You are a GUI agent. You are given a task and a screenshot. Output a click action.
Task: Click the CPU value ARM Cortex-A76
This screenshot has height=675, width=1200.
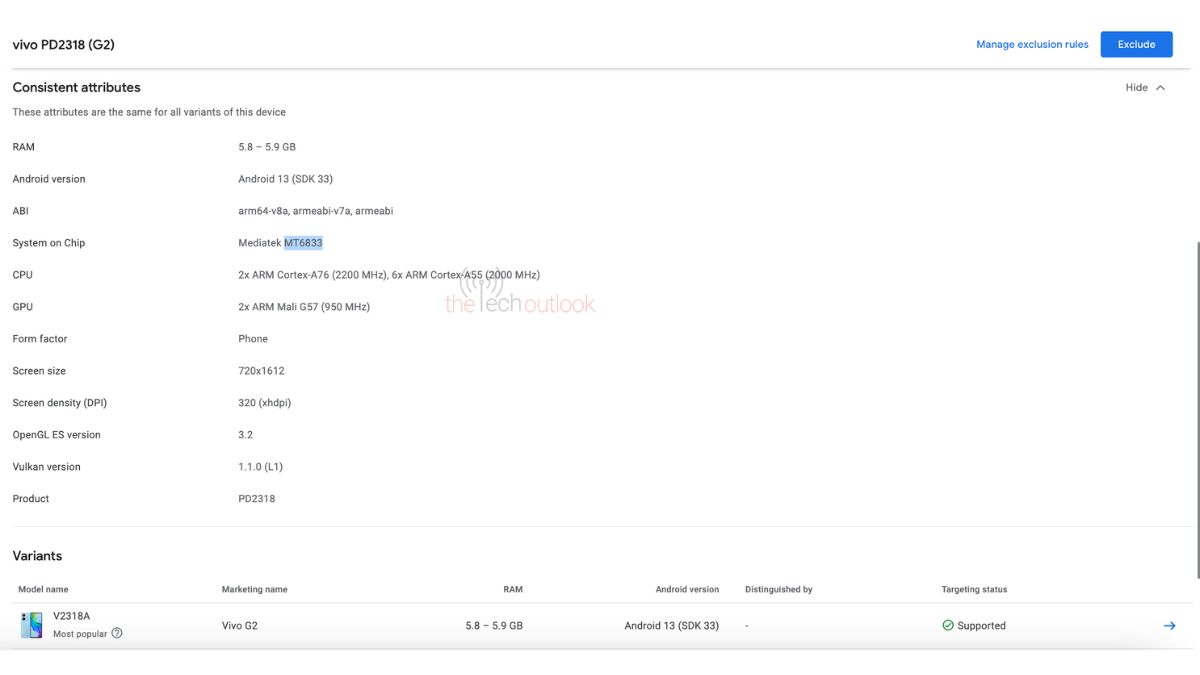pyautogui.click(x=389, y=275)
